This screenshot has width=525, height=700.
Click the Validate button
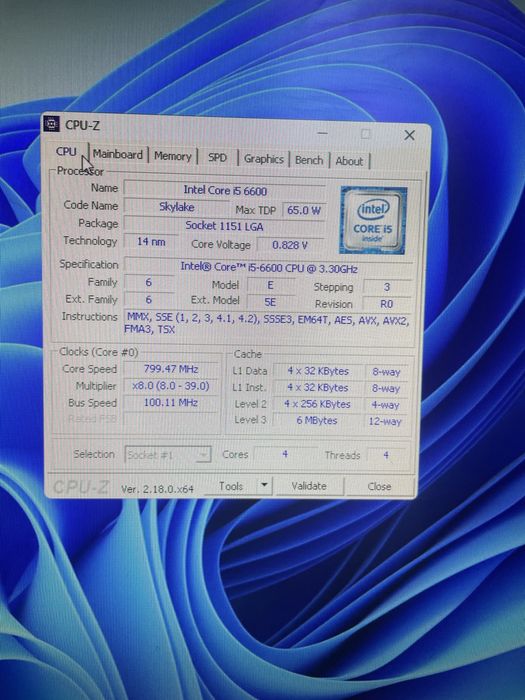(309, 486)
